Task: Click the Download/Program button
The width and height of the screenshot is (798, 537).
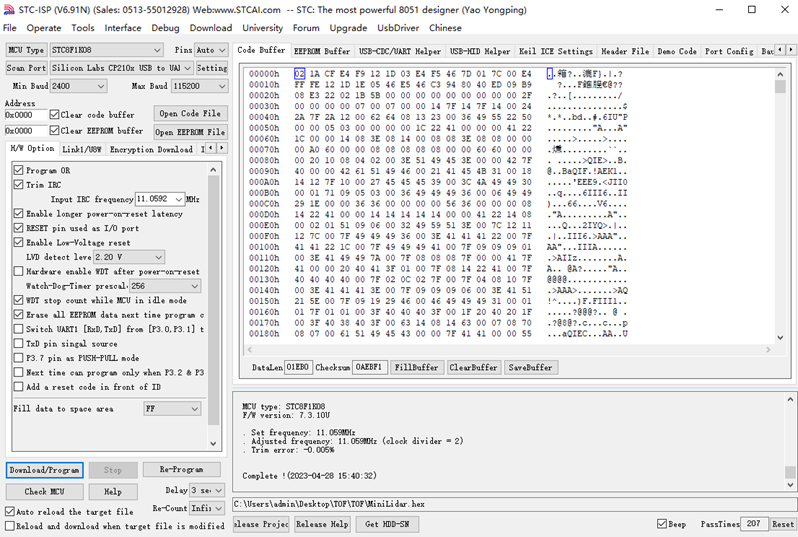Action: [45, 470]
